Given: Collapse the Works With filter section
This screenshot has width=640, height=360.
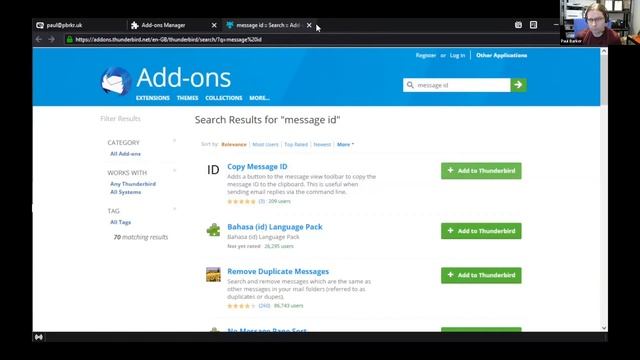Looking at the screenshot, I should click(174, 171).
